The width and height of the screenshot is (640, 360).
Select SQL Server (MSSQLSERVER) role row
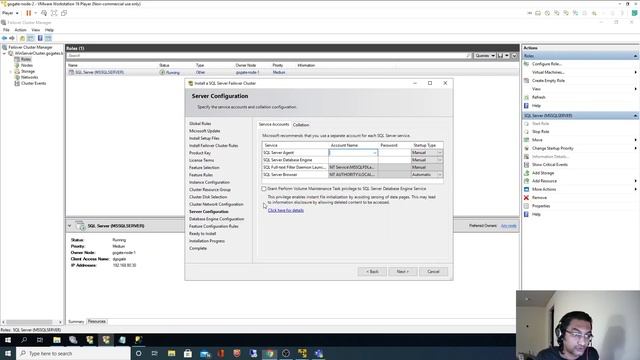coord(293,72)
